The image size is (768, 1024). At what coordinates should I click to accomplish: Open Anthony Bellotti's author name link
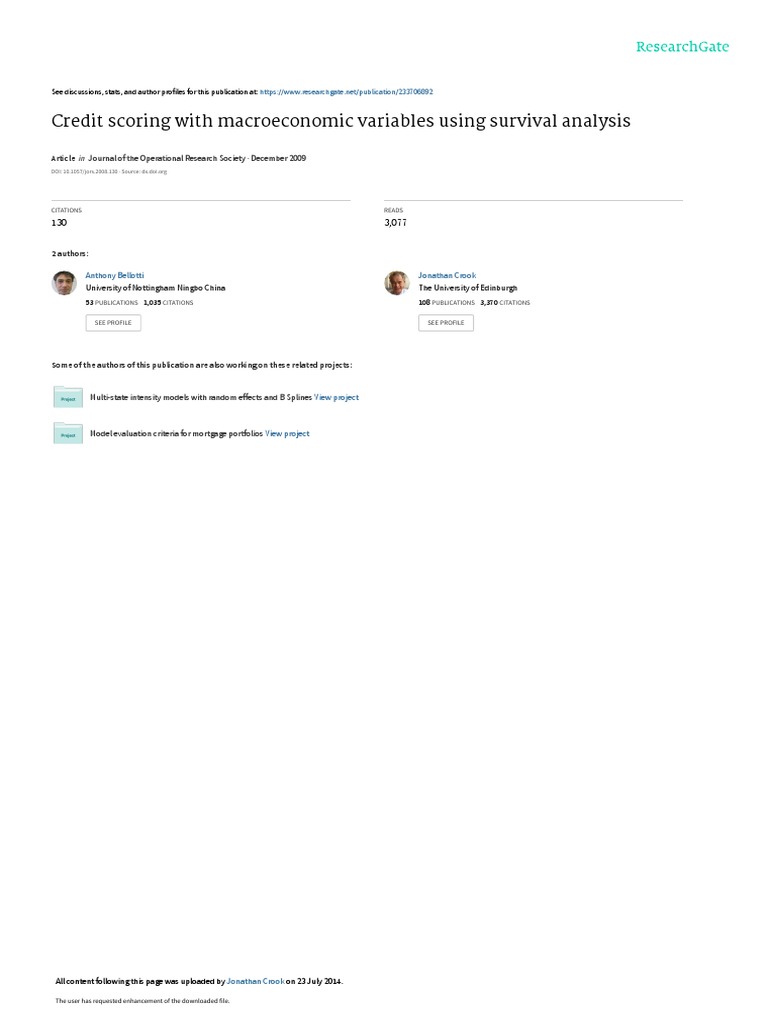tap(114, 276)
